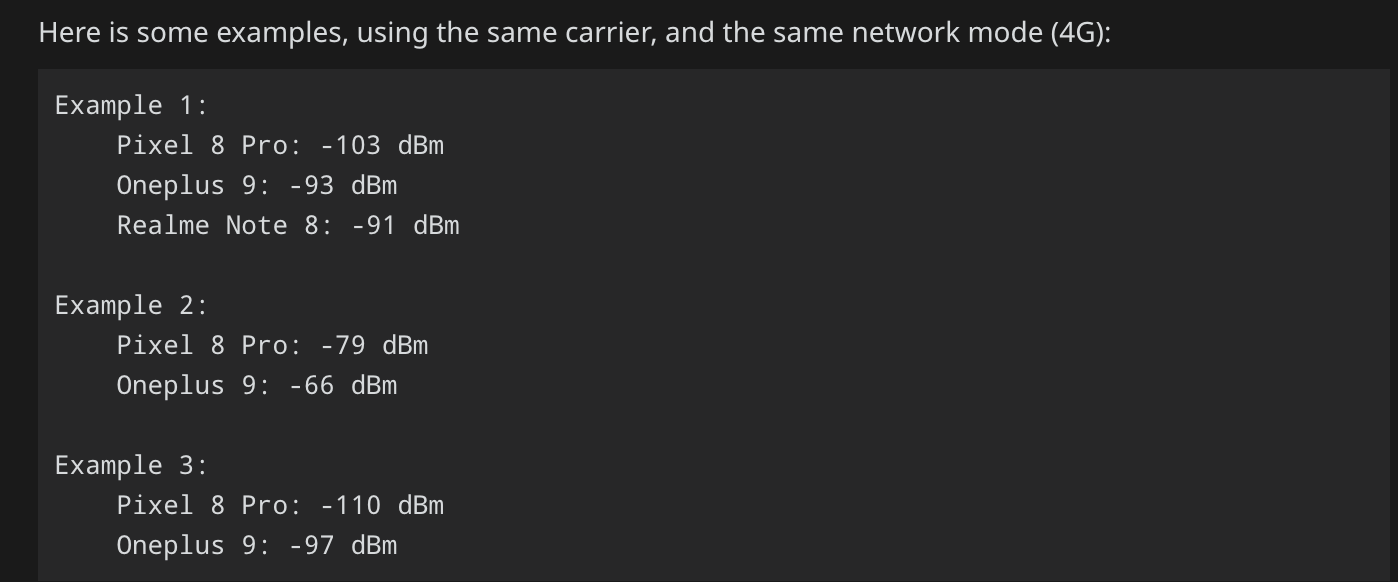Viewport: 1398px width, 582px height.
Task: Click the "Example 3:" heading line
Action: point(131,465)
